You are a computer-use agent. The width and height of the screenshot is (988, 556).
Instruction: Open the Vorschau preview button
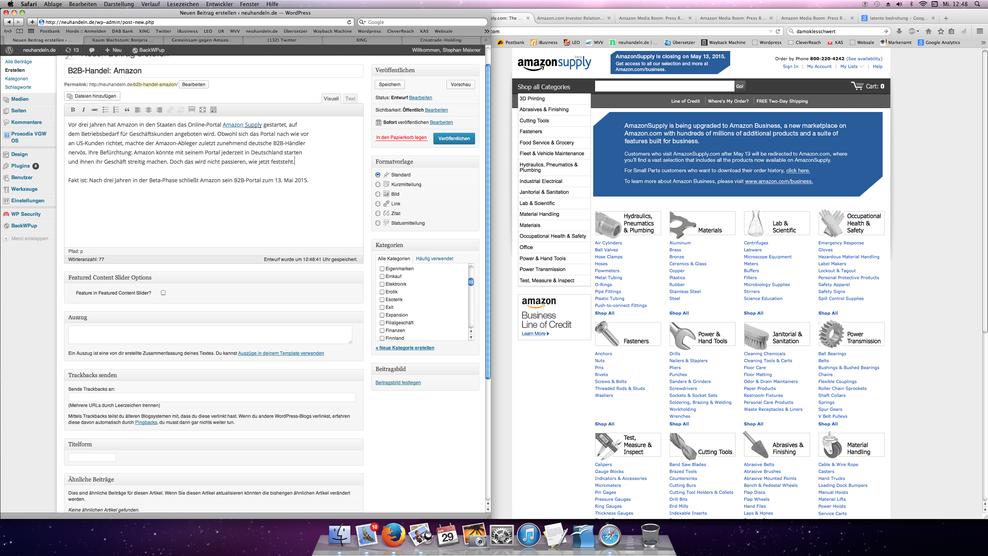tap(461, 84)
